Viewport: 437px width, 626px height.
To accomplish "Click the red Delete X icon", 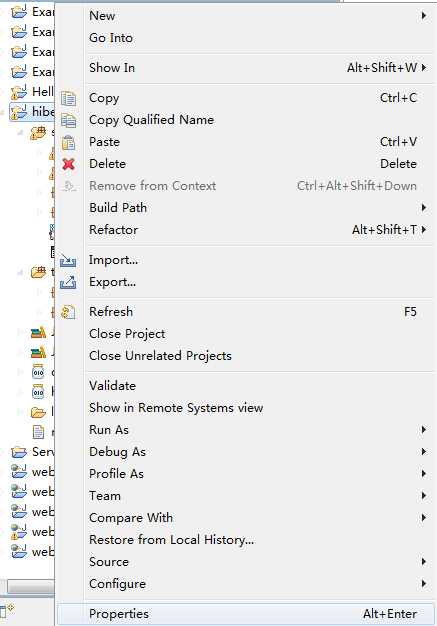I will [x=68, y=164].
